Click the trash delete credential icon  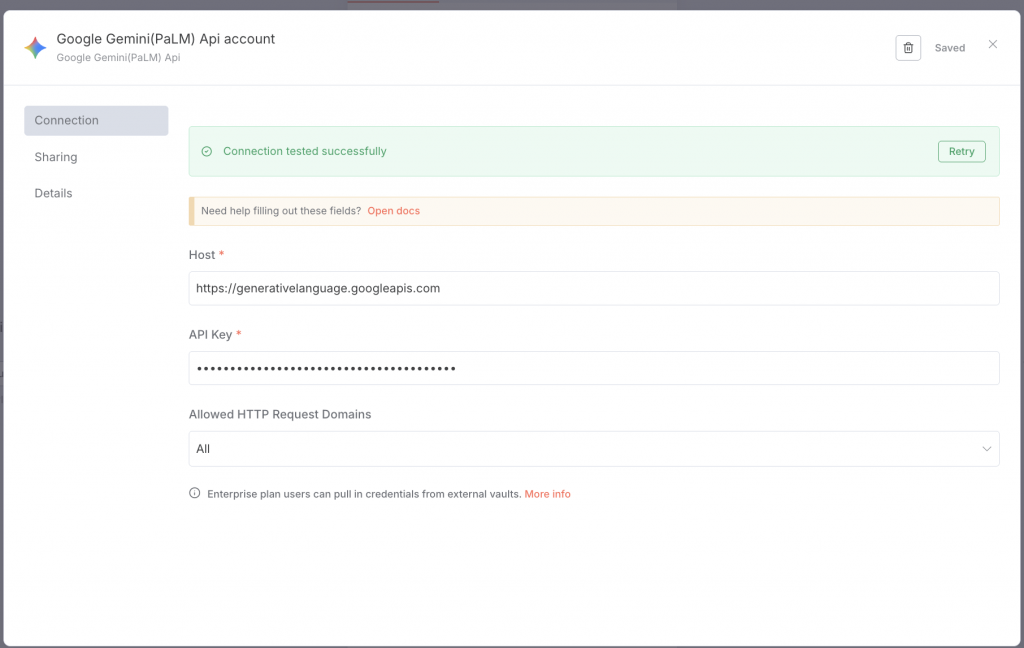point(908,48)
